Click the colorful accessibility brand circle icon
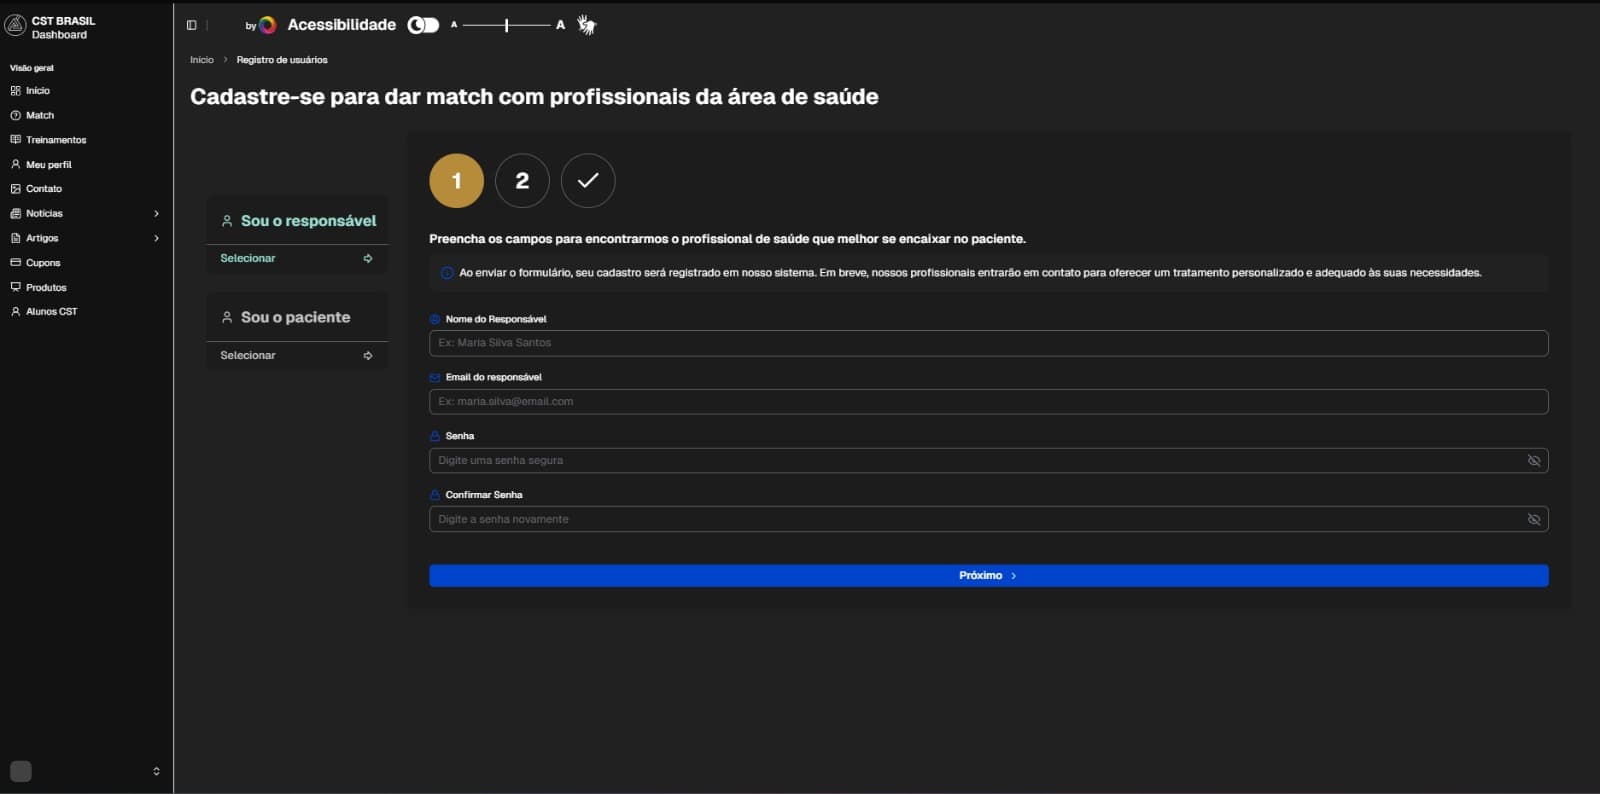1600x794 pixels. pos(267,25)
